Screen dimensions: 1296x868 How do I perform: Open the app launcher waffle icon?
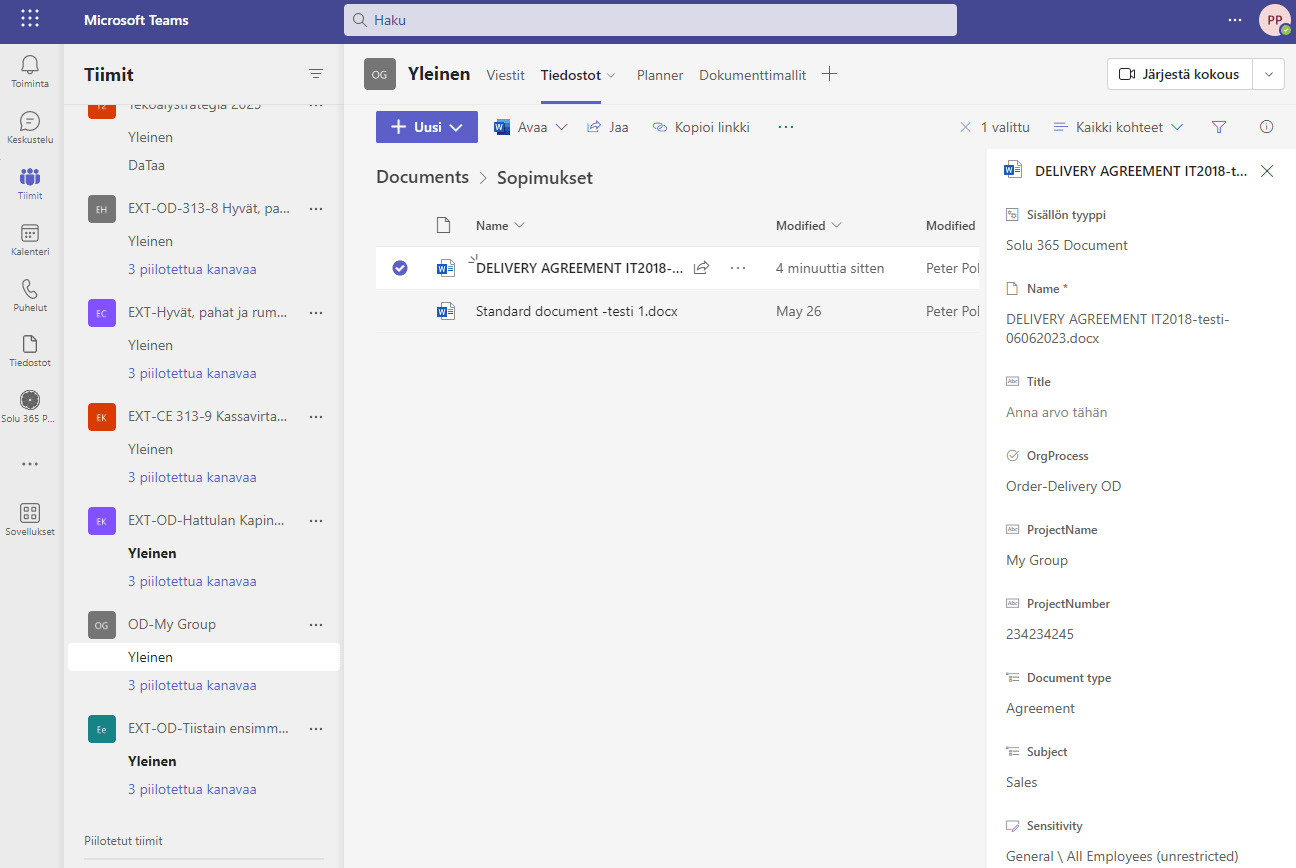pos(30,19)
